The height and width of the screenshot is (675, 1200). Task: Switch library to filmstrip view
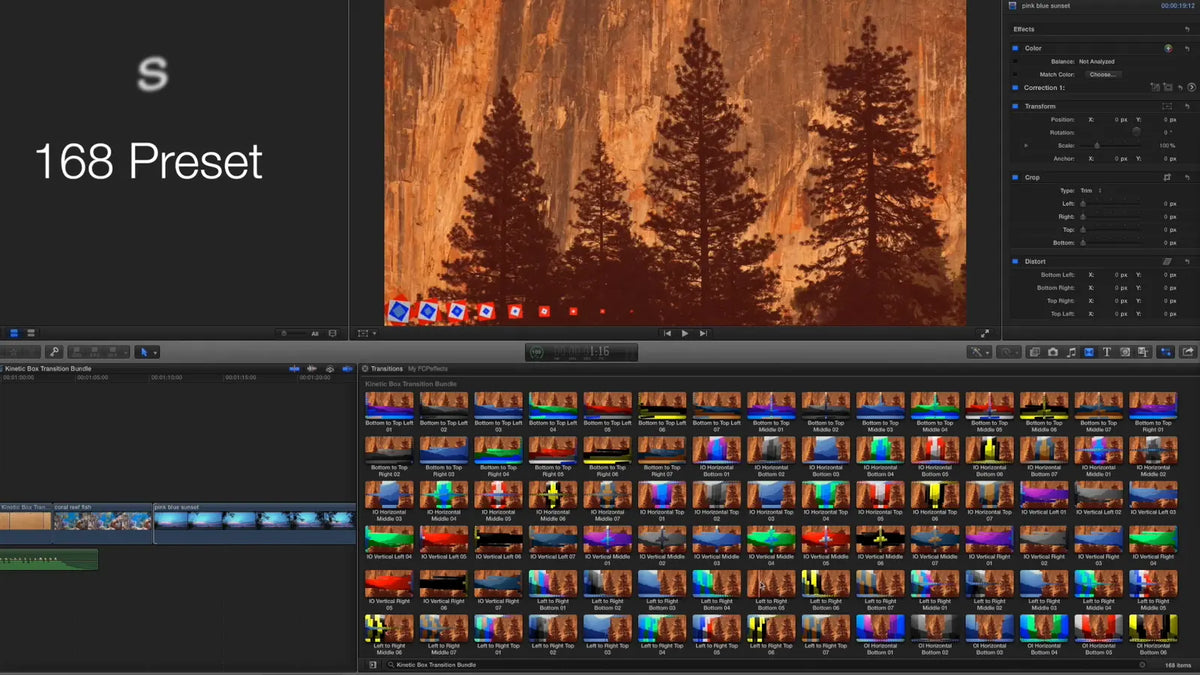point(14,333)
